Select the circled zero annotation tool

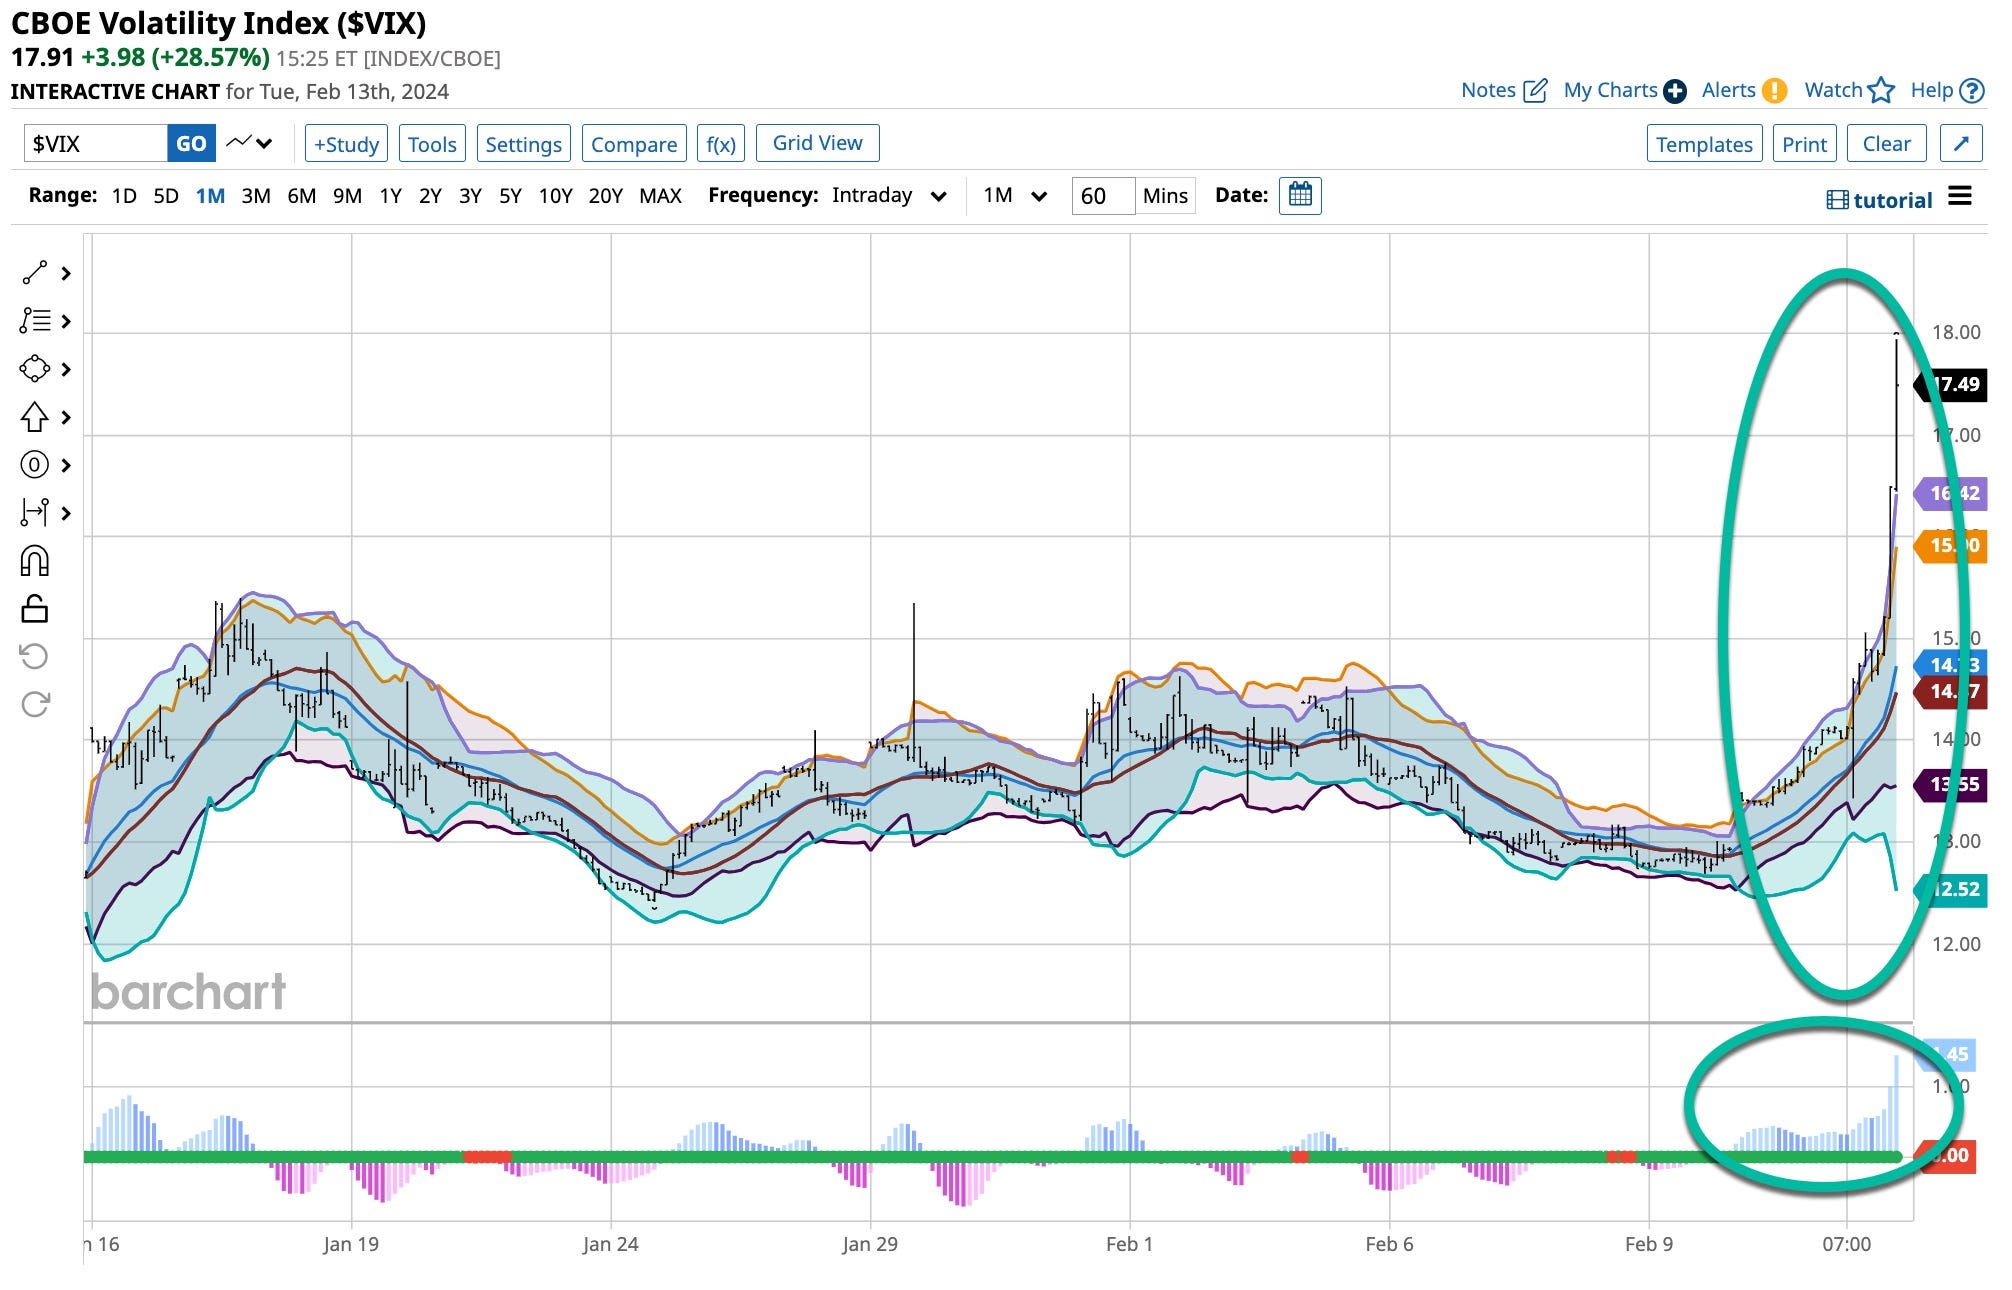pyautogui.click(x=34, y=465)
